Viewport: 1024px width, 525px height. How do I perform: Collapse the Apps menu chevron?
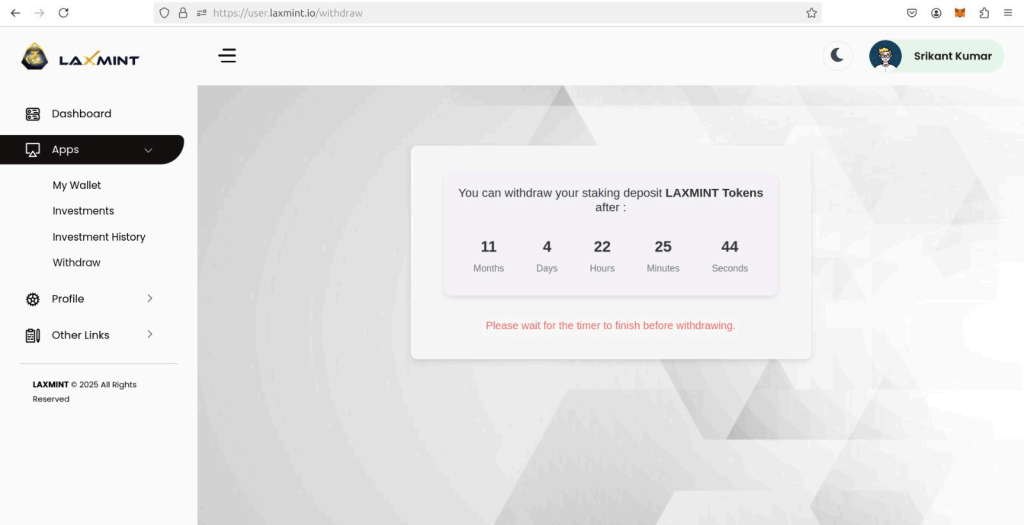[x=148, y=150]
